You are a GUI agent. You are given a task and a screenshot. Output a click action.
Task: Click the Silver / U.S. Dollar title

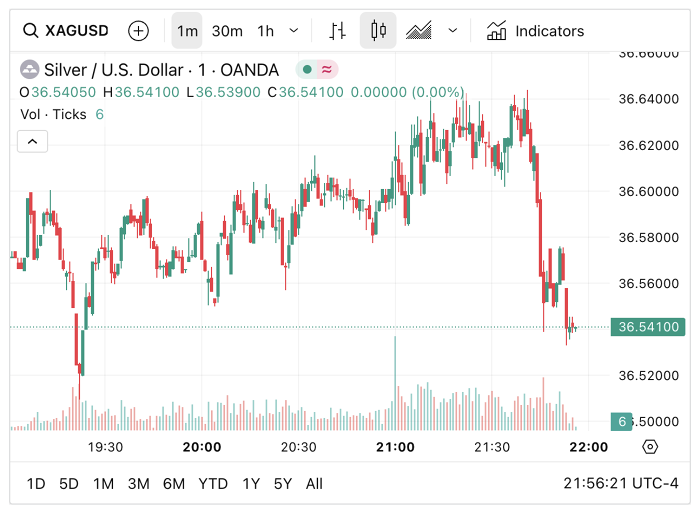[x=161, y=70]
